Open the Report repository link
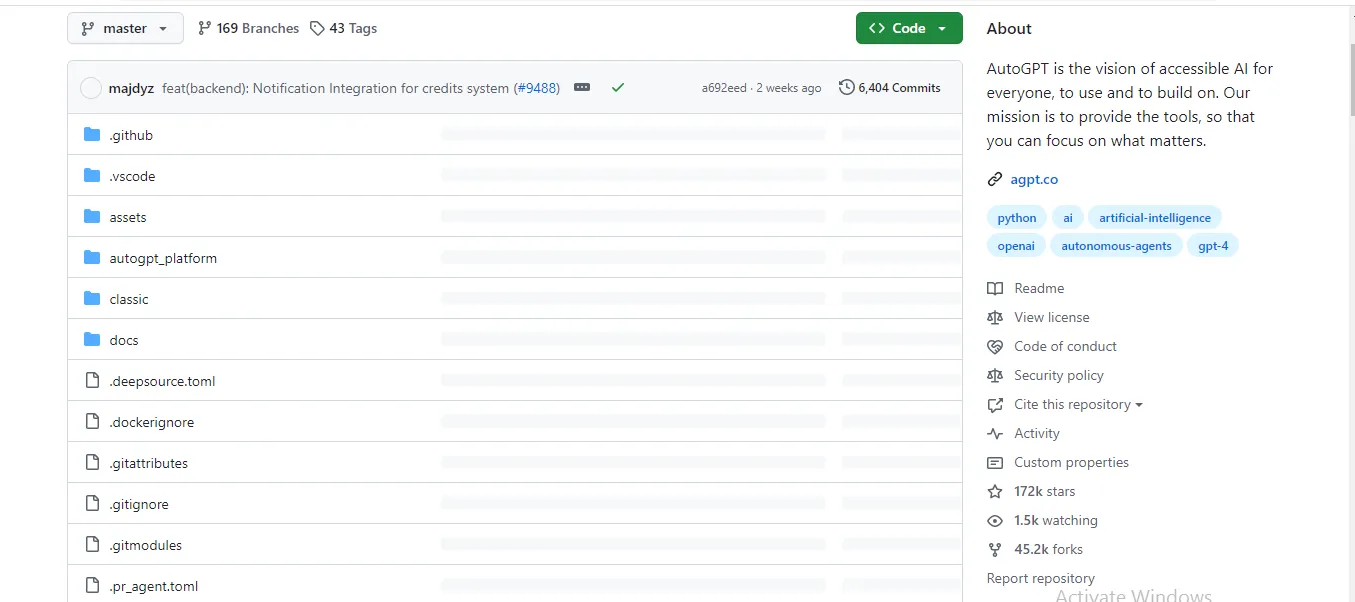 (x=1041, y=578)
